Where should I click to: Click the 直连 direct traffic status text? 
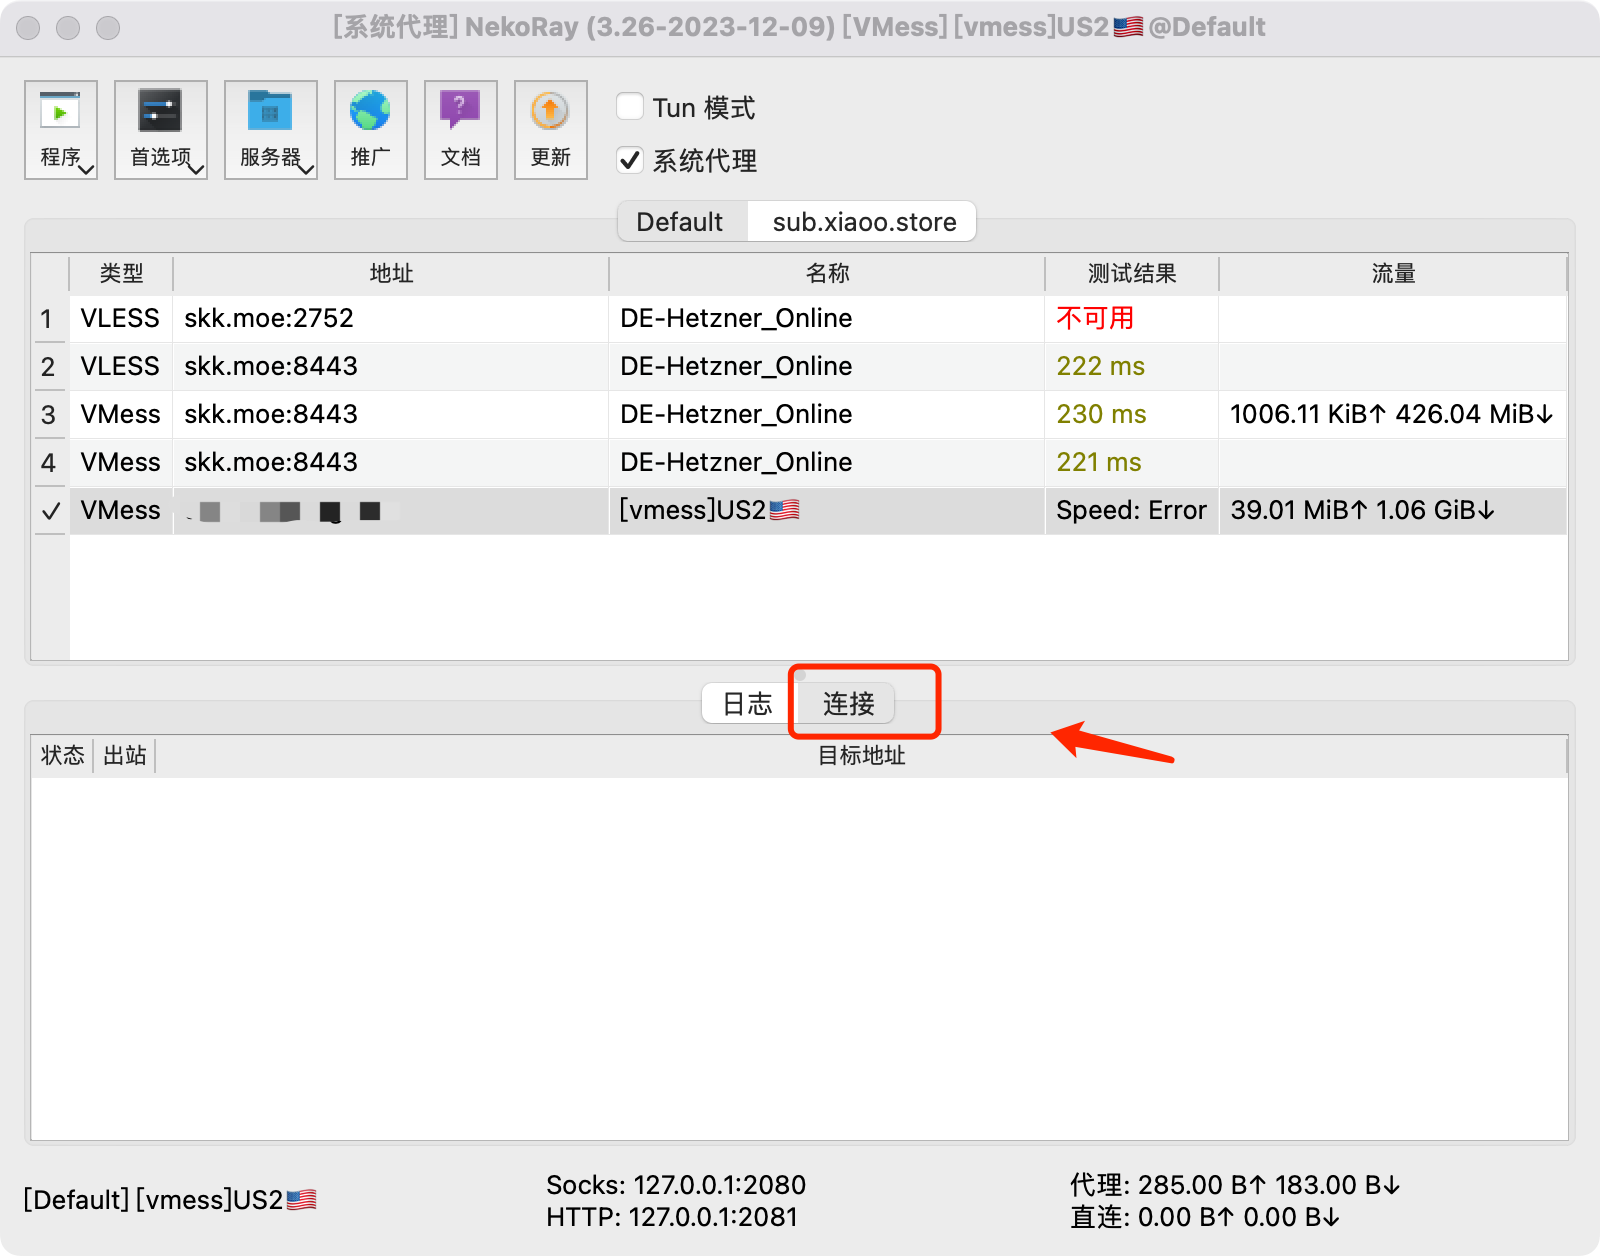1204,1217
